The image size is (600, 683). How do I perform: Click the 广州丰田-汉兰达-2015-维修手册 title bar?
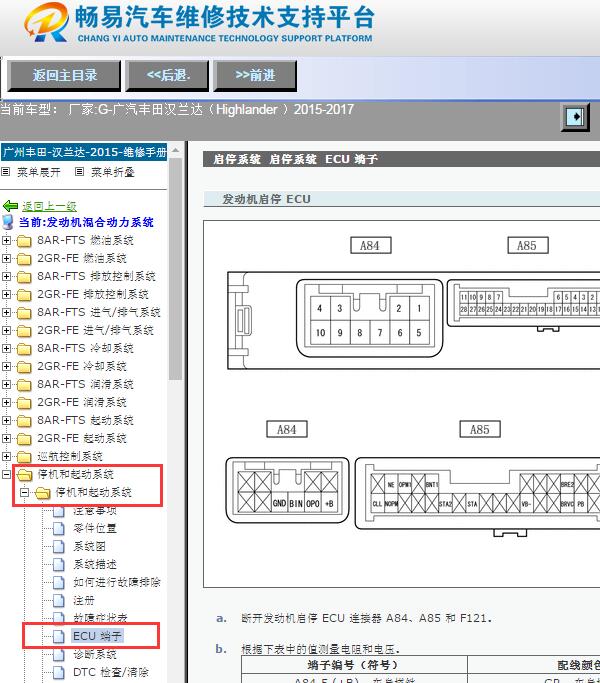pyautogui.click(x=84, y=152)
